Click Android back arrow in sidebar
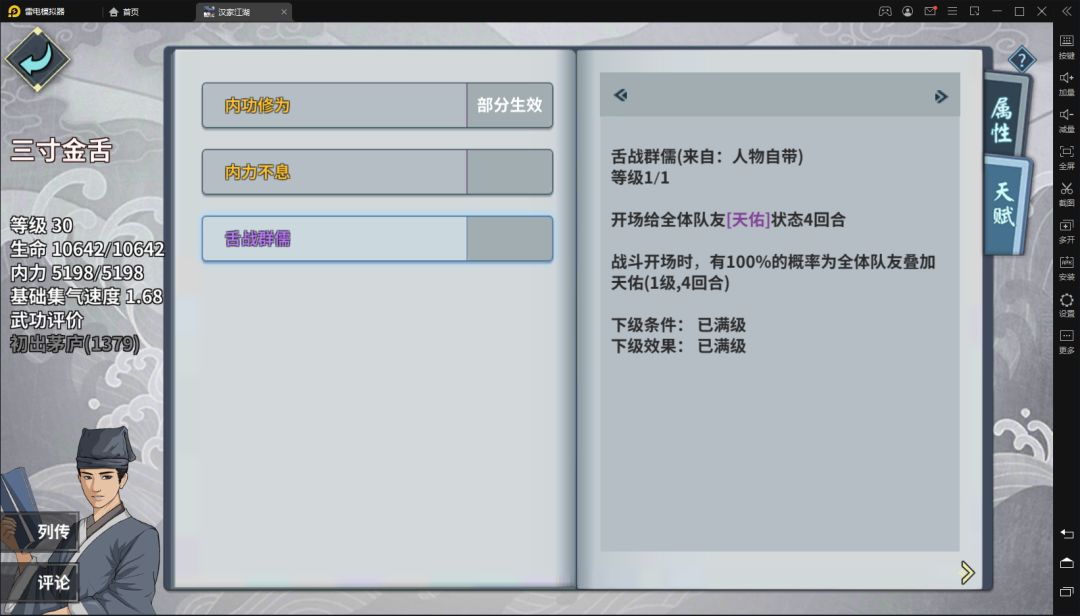 click(x=1066, y=534)
